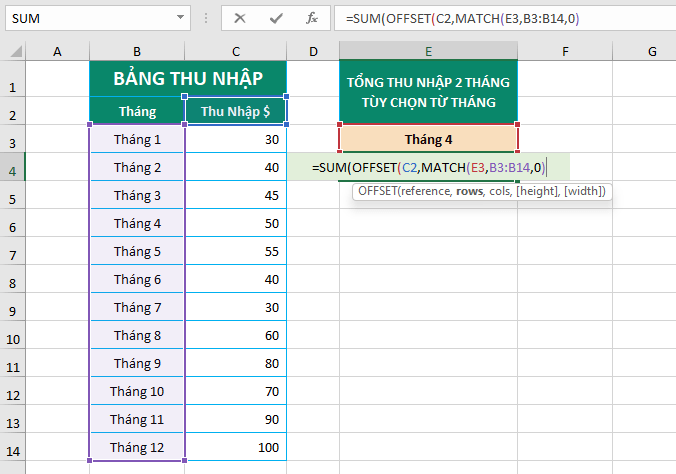
Task: Select cell 'Tháng 11' in column B
Action: tap(137, 419)
